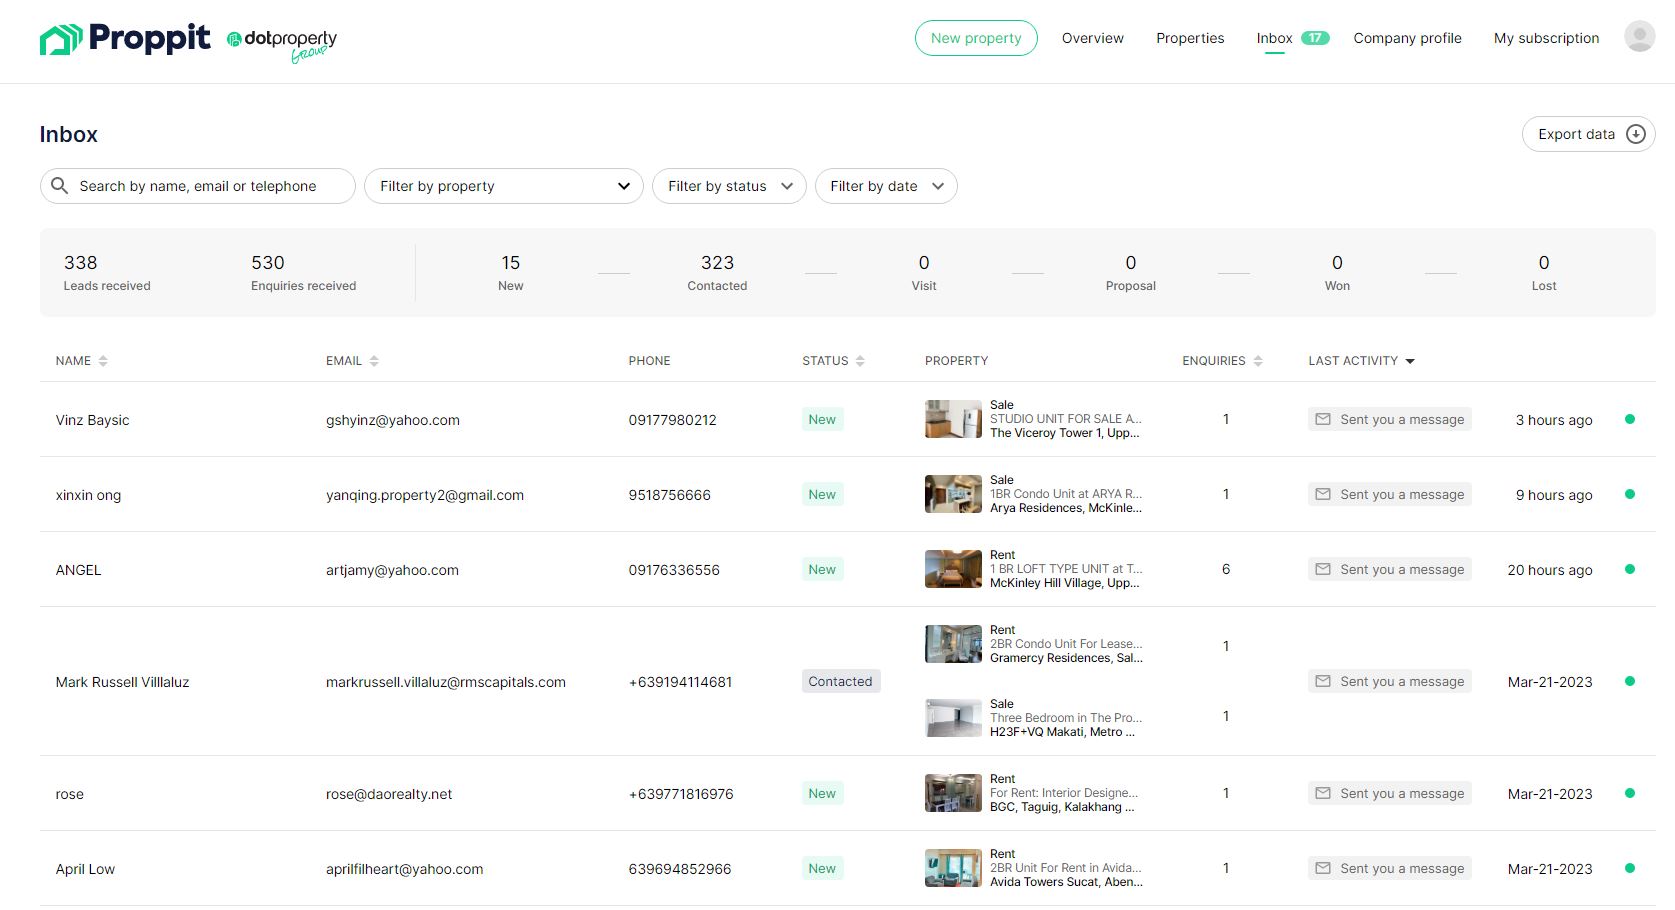Sort by Enquiries column arrows
The width and height of the screenshot is (1675, 910).
click(1258, 361)
